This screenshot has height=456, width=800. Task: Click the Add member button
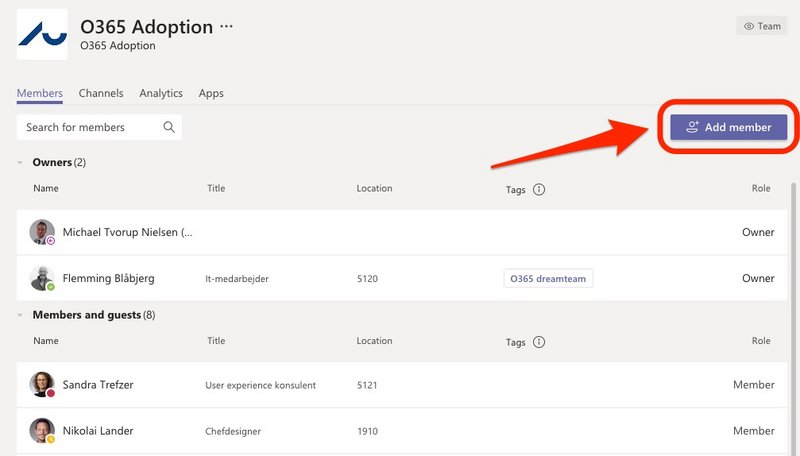729,127
